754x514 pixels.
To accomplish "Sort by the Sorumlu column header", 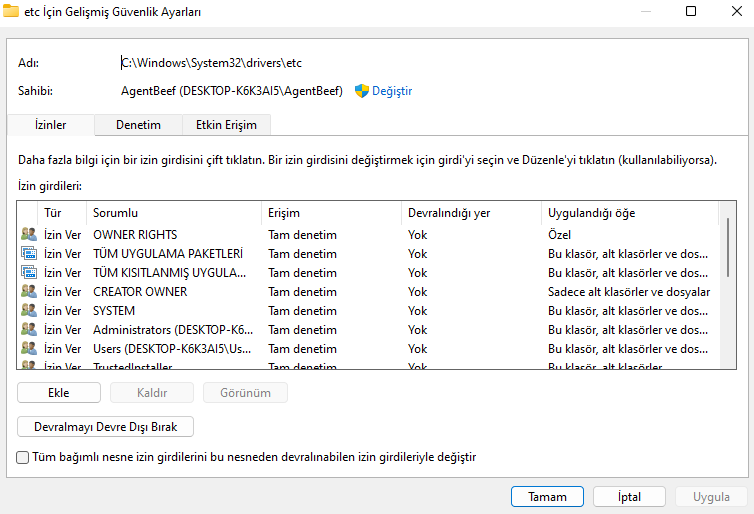I will tap(174, 213).
